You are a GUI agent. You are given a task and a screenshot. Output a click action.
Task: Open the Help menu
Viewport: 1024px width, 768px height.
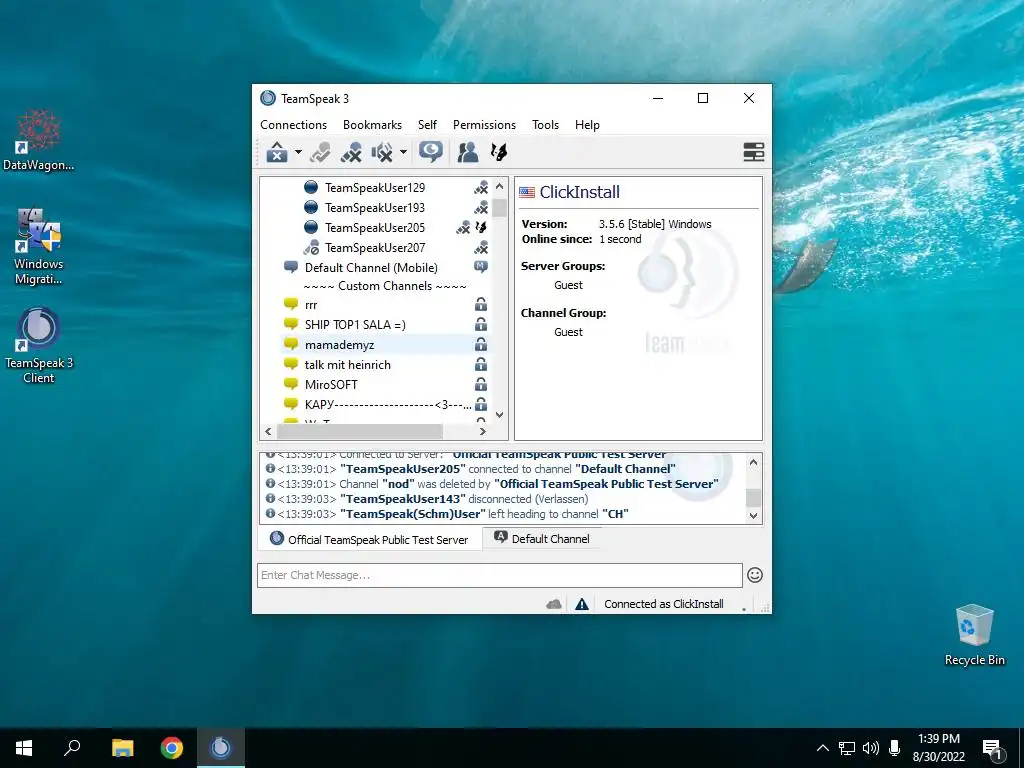pyautogui.click(x=587, y=125)
